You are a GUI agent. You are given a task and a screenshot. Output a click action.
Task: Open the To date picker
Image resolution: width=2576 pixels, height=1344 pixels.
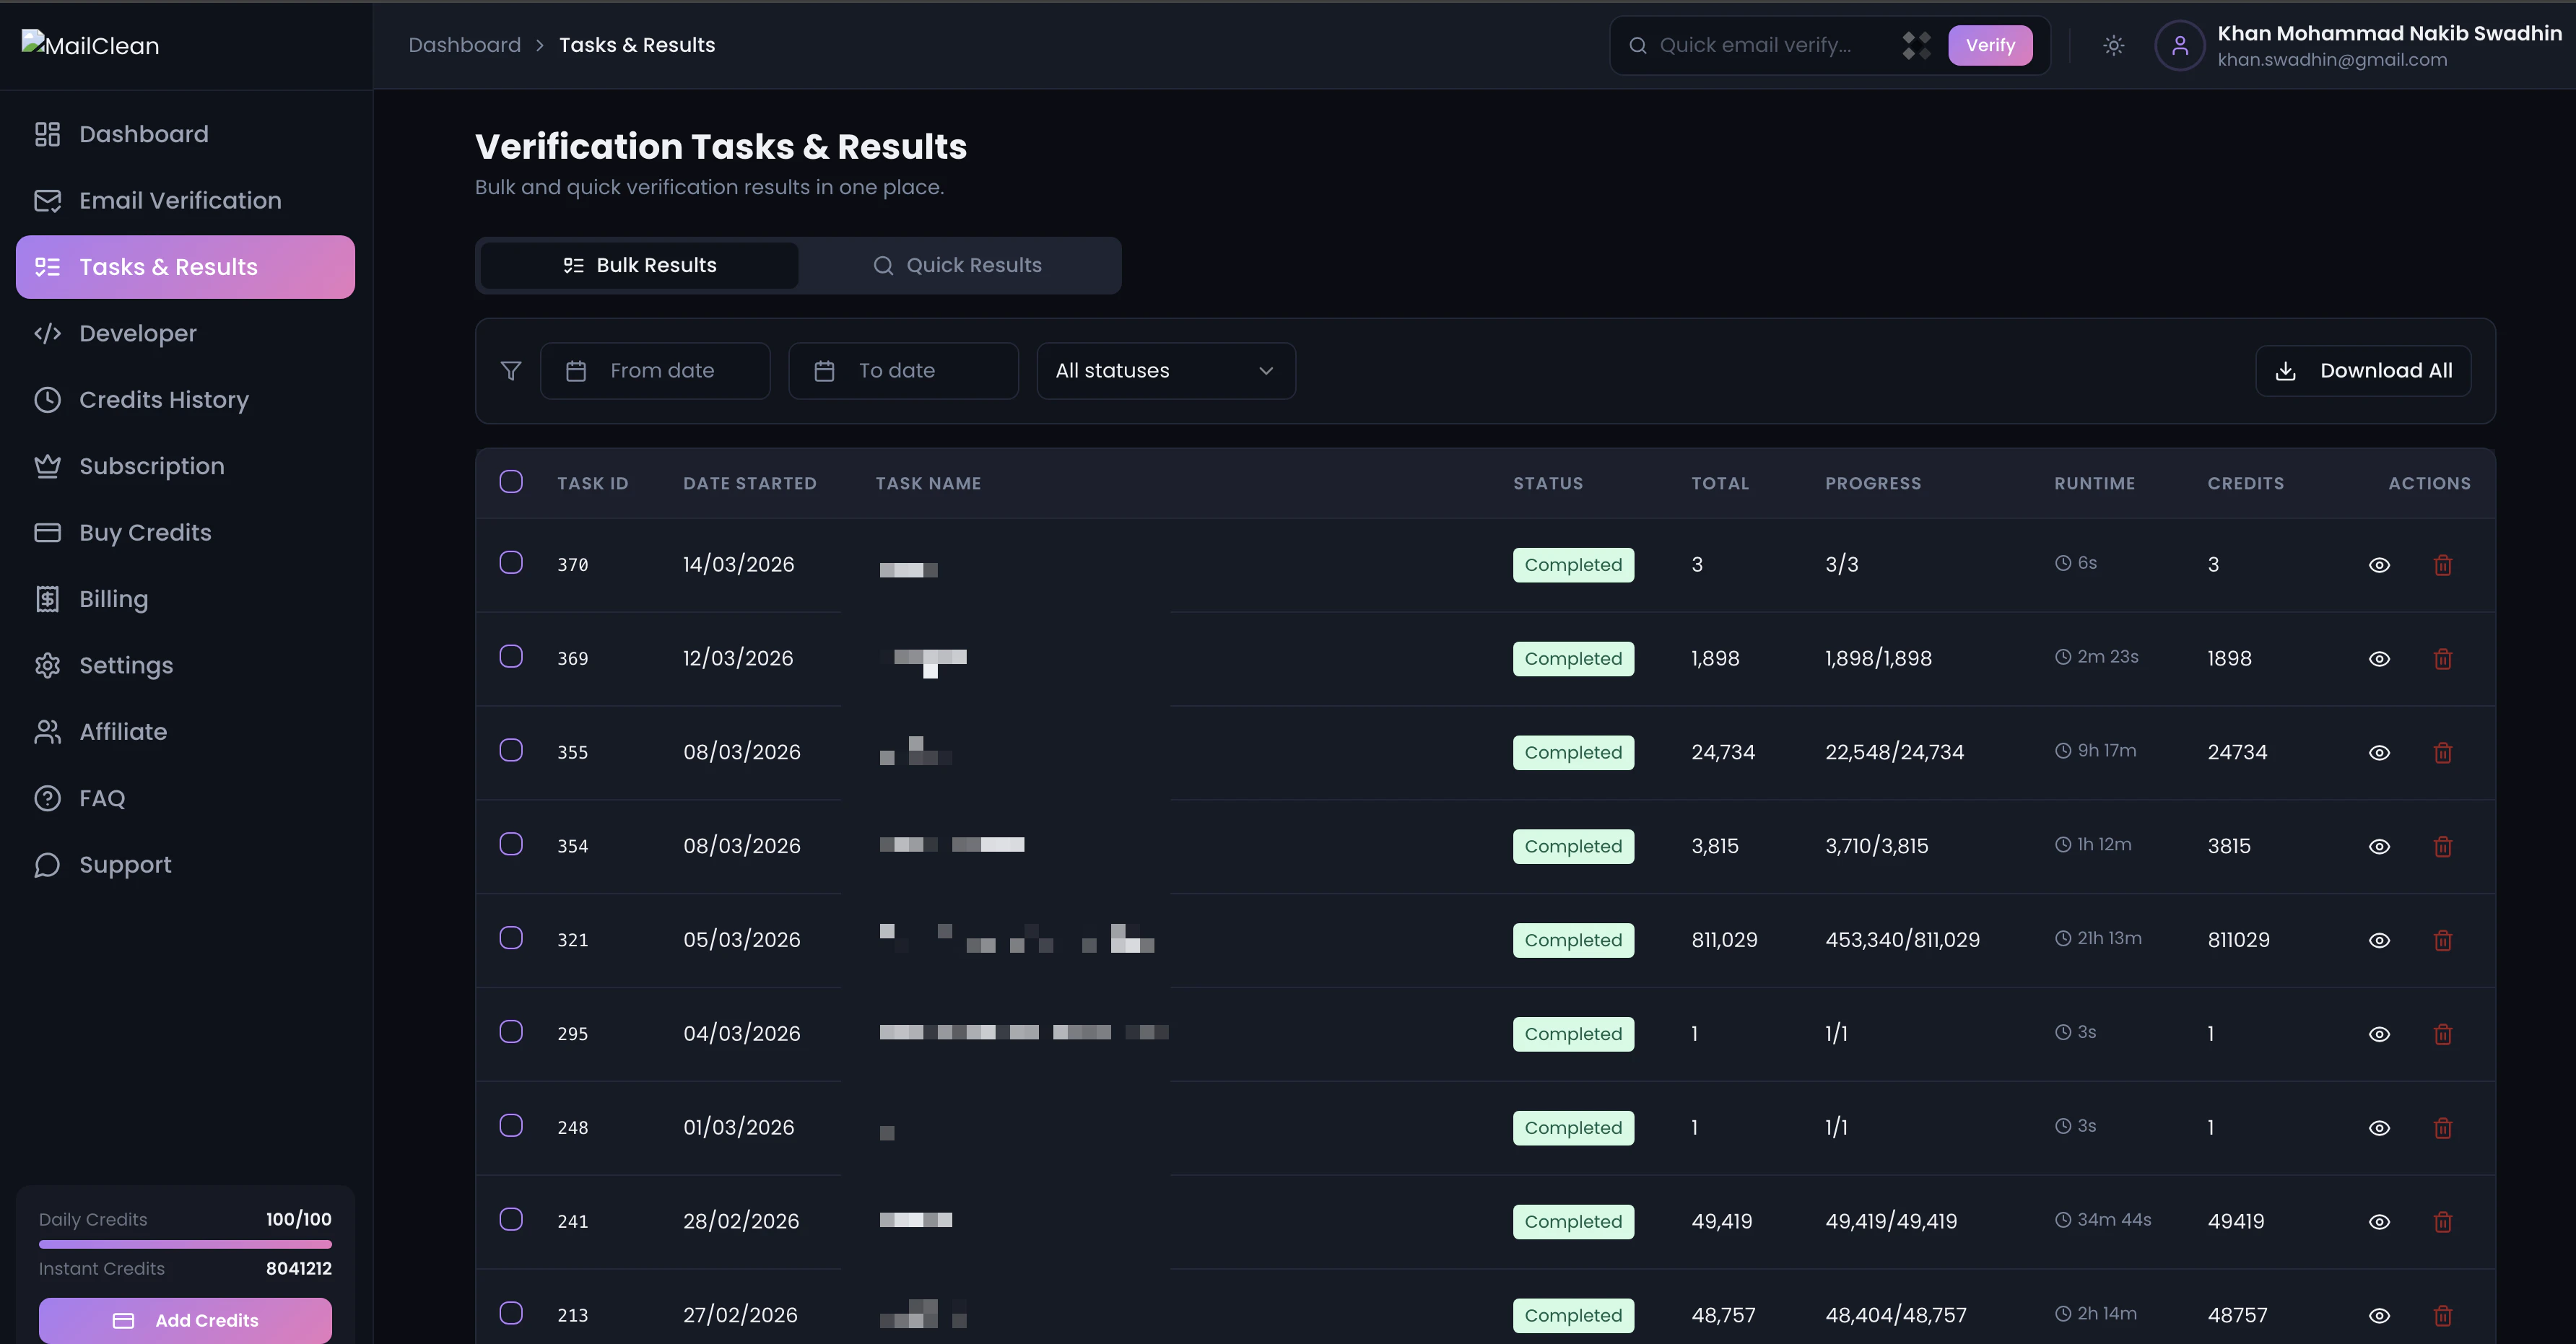[903, 371]
